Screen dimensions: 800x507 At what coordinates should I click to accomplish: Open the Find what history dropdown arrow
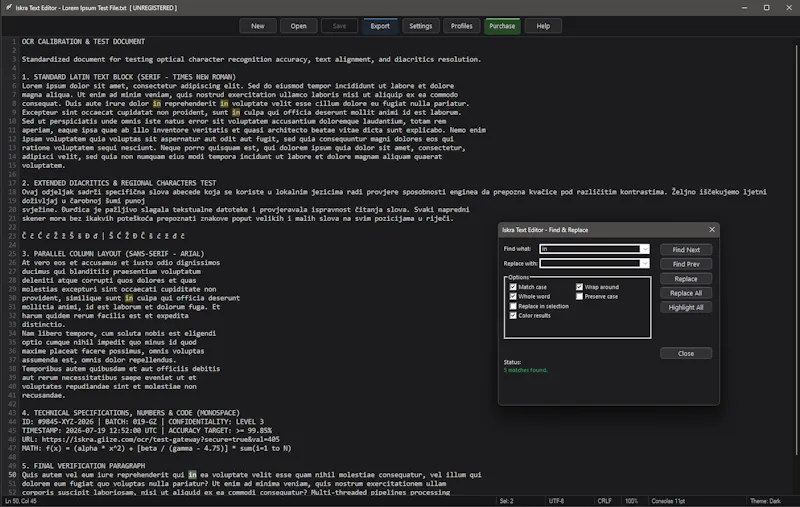tap(645, 249)
